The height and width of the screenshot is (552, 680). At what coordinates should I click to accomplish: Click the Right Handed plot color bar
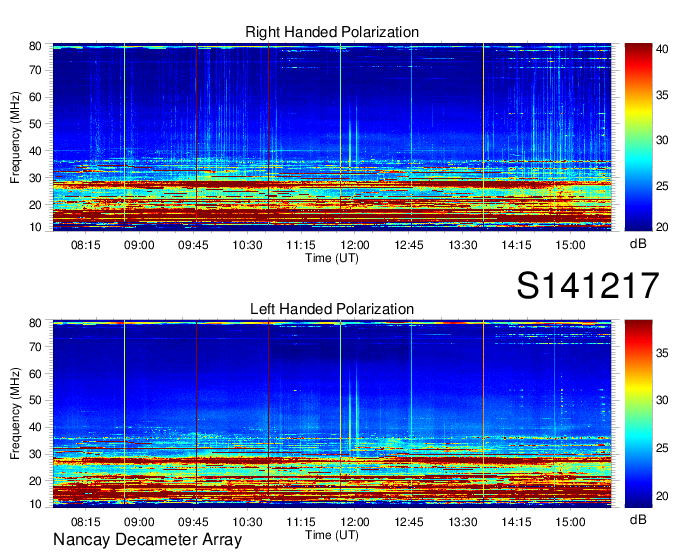click(x=638, y=137)
